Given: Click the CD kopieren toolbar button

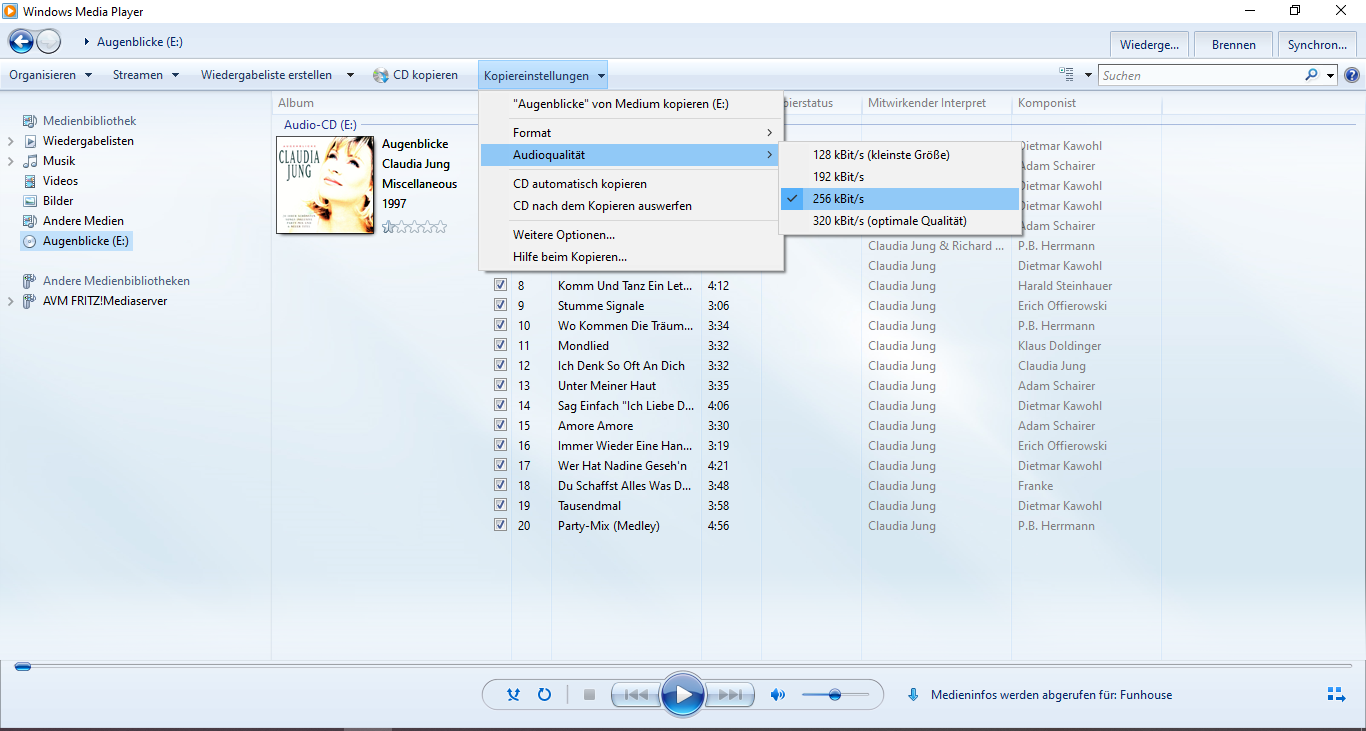Looking at the screenshot, I should [415, 75].
